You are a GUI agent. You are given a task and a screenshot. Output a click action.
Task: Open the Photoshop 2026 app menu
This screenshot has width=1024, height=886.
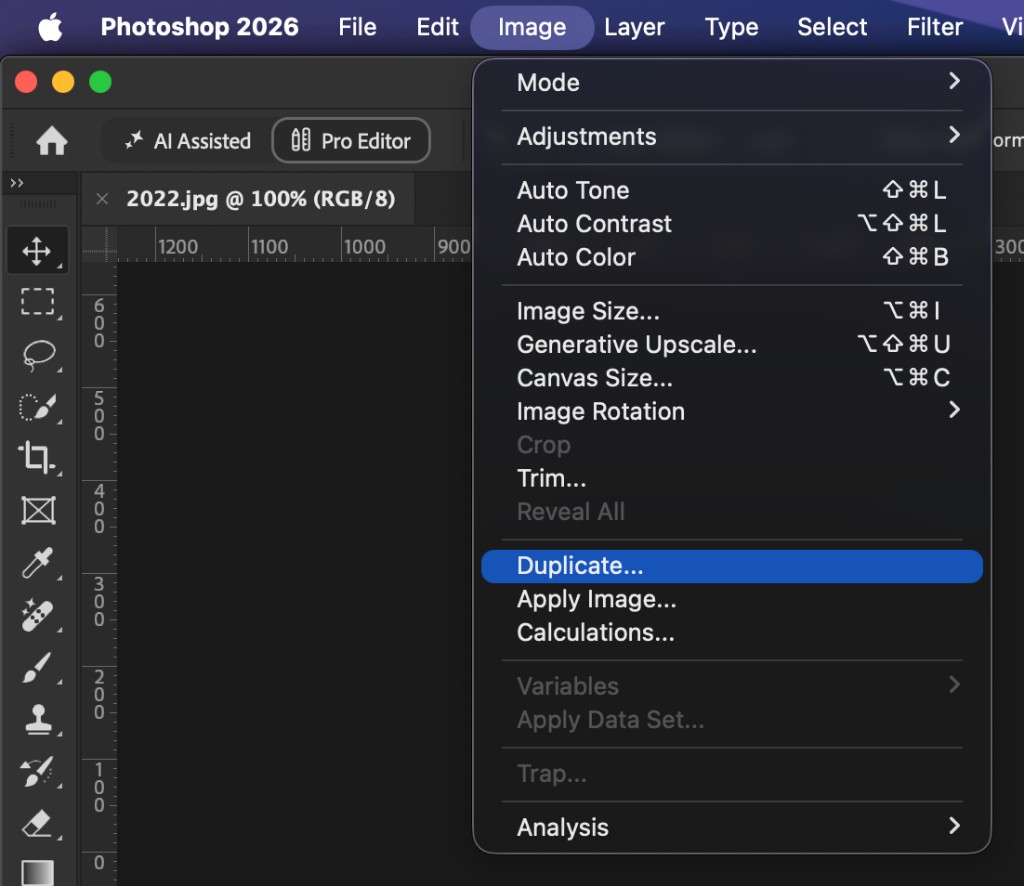click(x=199, y=27)
